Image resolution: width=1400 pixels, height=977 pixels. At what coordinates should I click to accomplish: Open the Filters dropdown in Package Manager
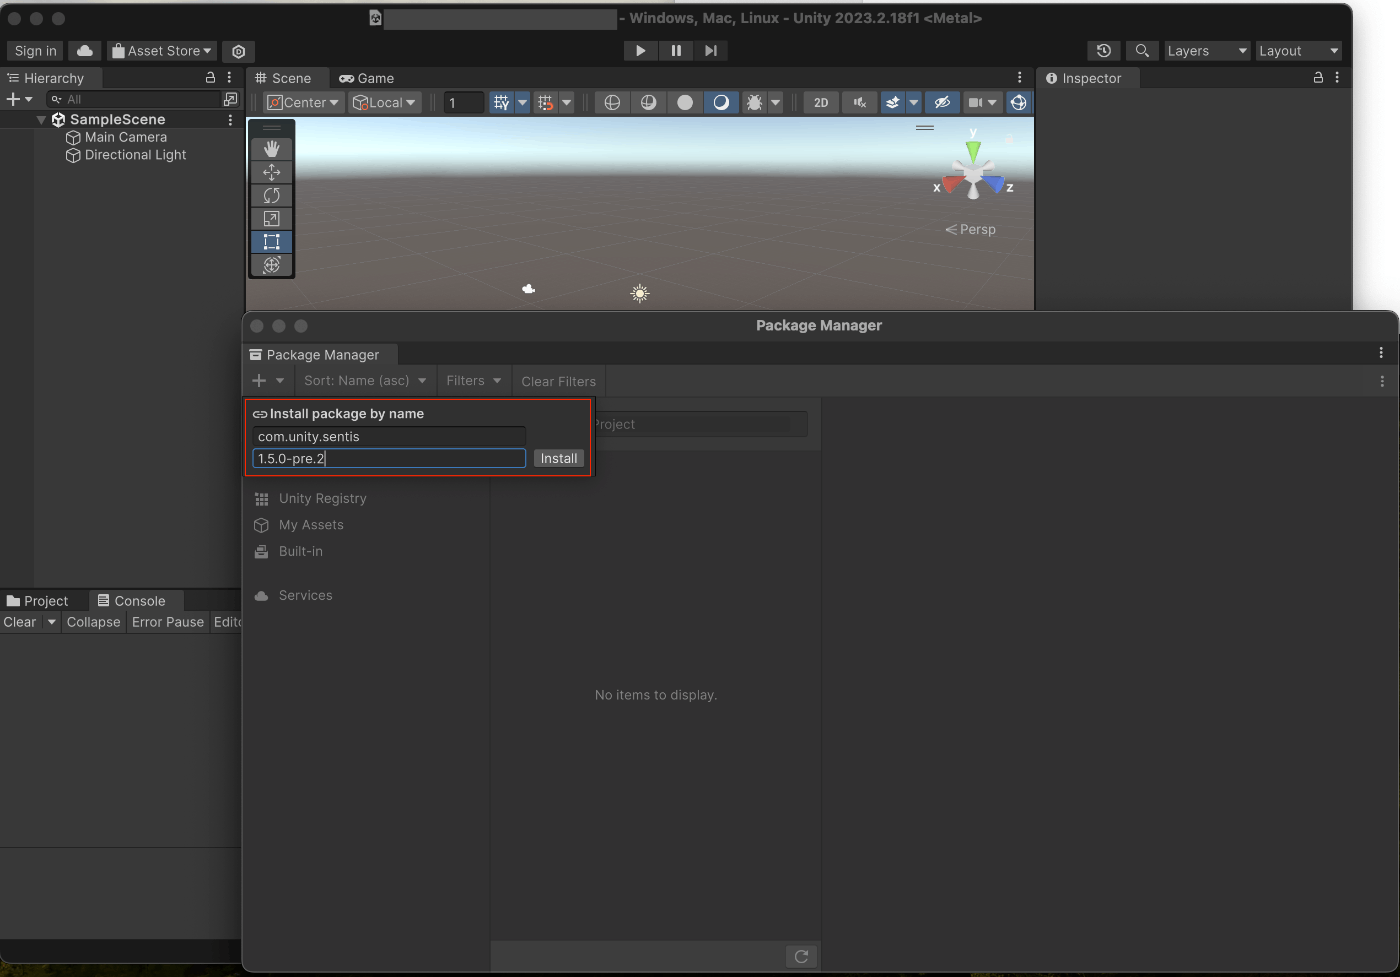[474, 381]
